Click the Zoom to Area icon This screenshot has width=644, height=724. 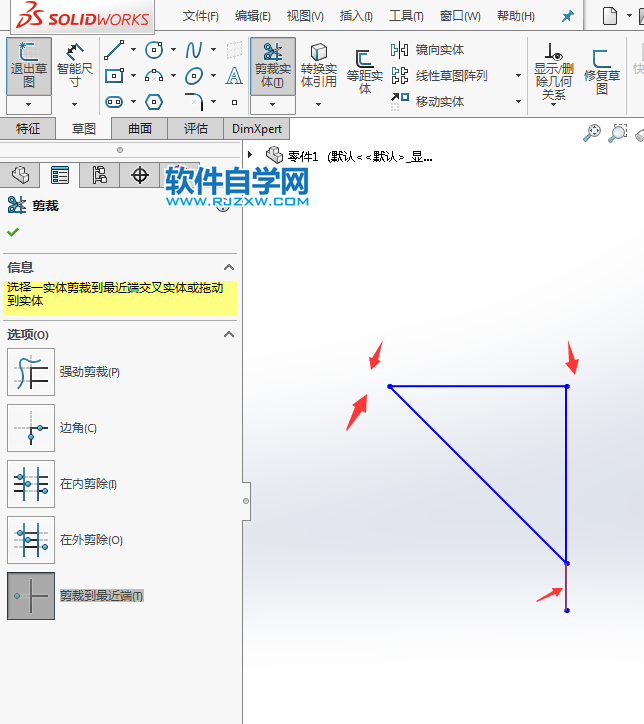[618, 133]
